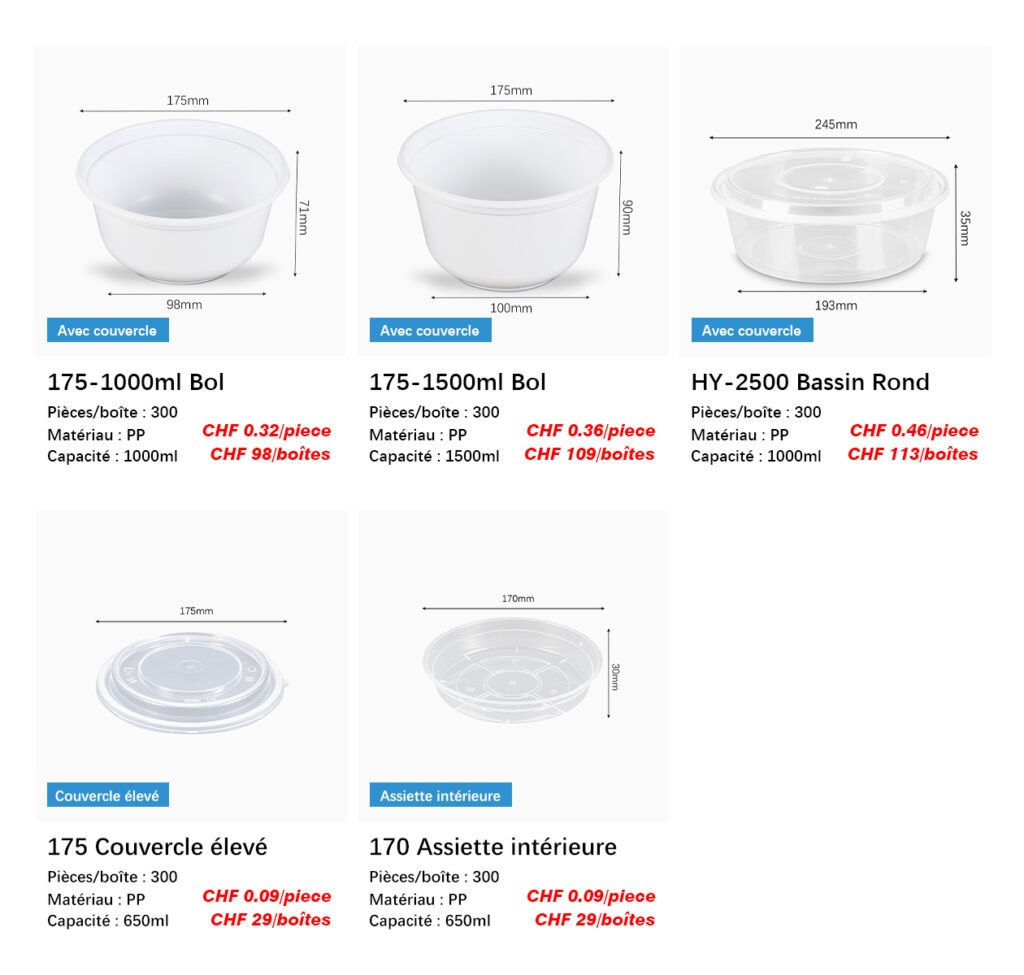Open the 175 Couvercle élevé title
The height and width of the screenshot is (975, 1024).
pyautogui.click(x=157, y=847)
